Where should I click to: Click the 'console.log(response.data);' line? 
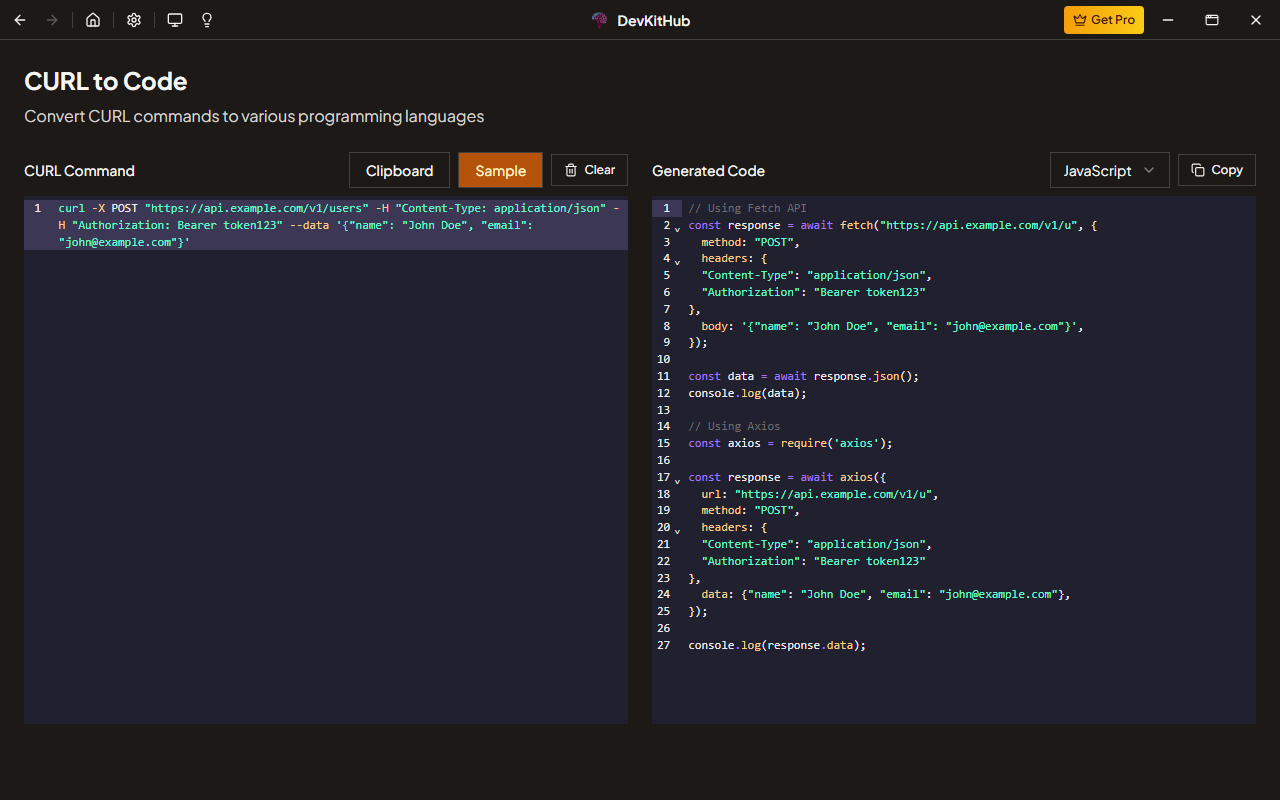click(x=777, y=645)
